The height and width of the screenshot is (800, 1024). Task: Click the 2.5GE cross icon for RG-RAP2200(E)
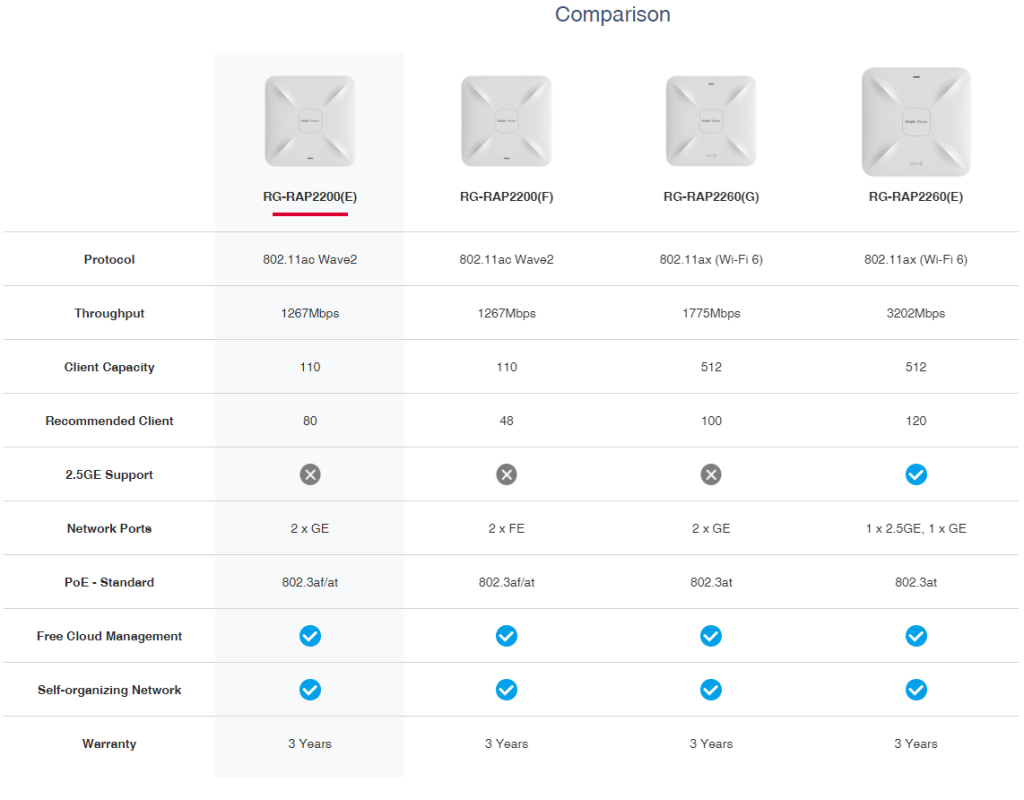[x=310, y=475]
